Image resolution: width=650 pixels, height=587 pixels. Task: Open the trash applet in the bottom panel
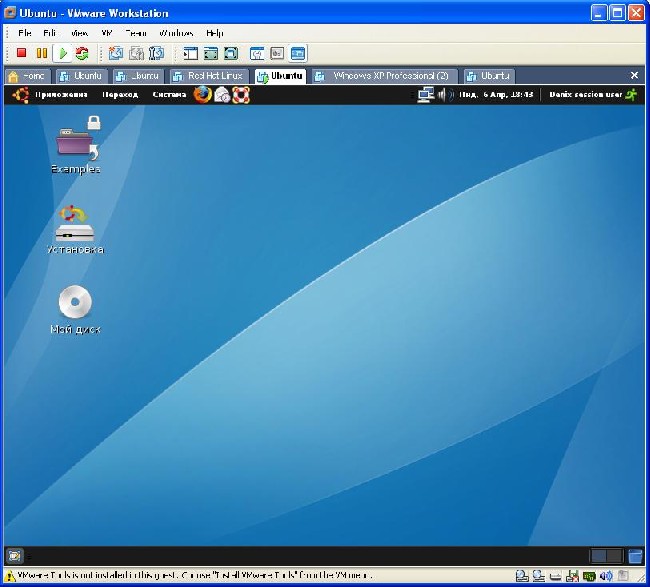(635, 556)
